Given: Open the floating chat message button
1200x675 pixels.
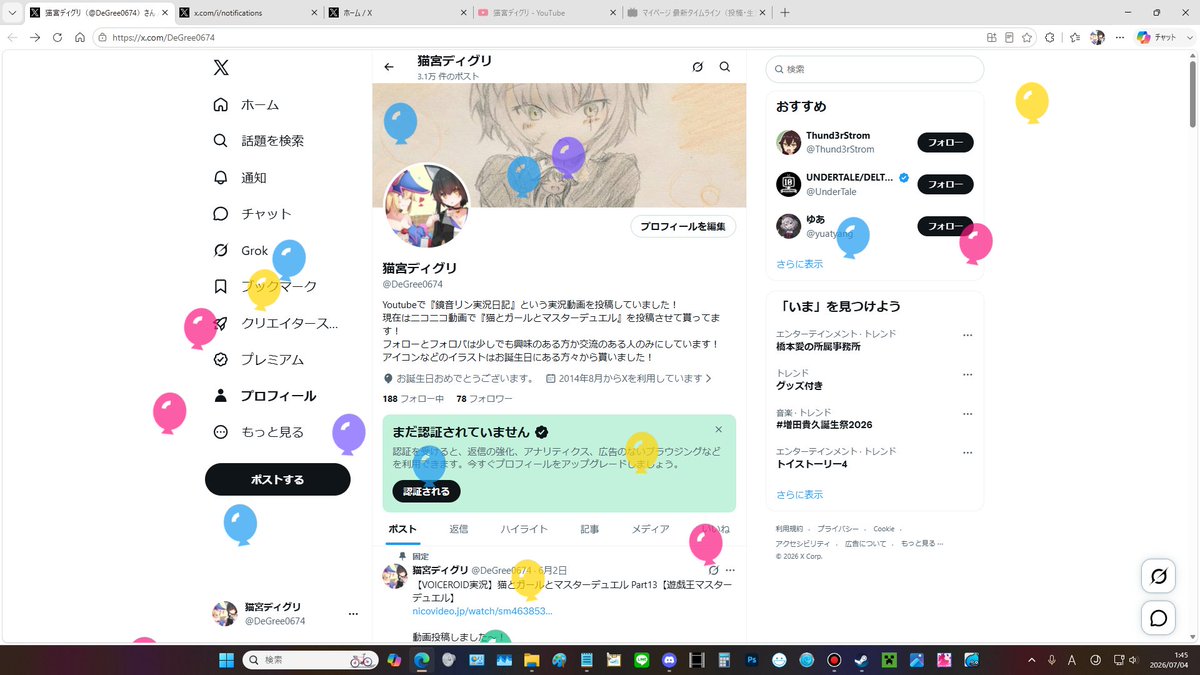Looking at the screenshot, I should click(1159, 619).
